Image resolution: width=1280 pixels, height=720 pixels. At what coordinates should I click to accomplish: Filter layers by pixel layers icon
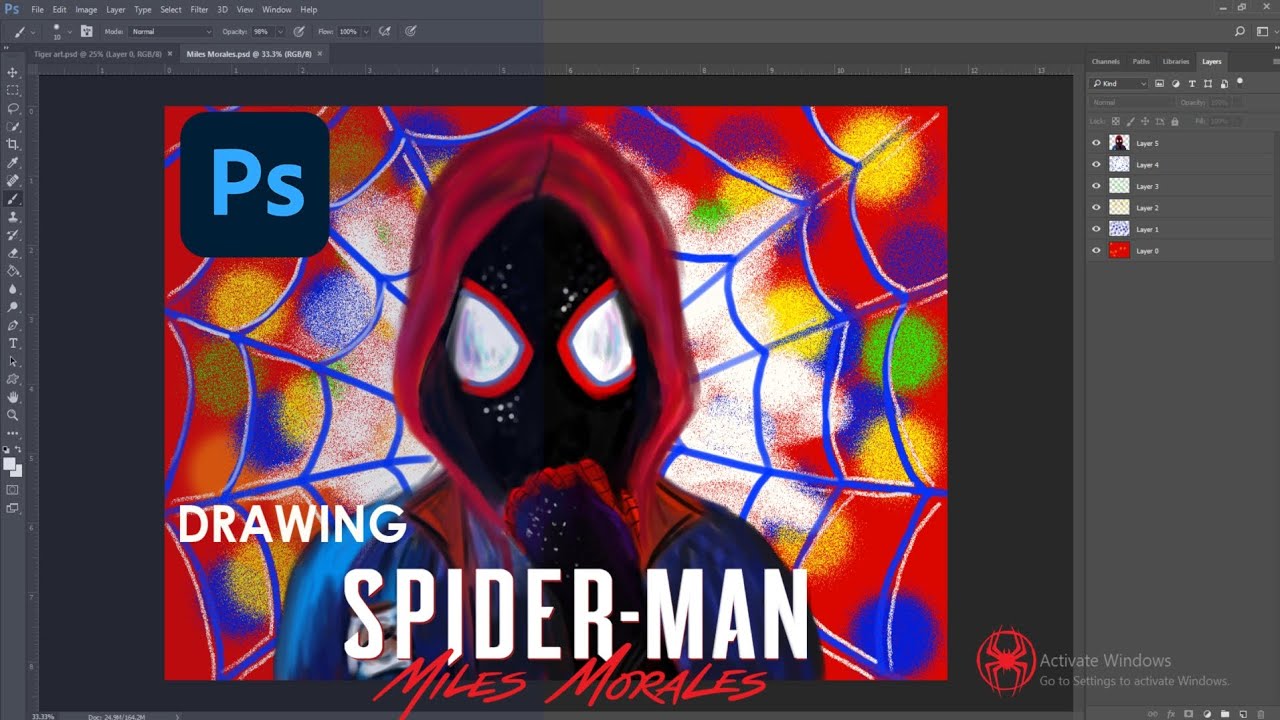pos(1160,84)
